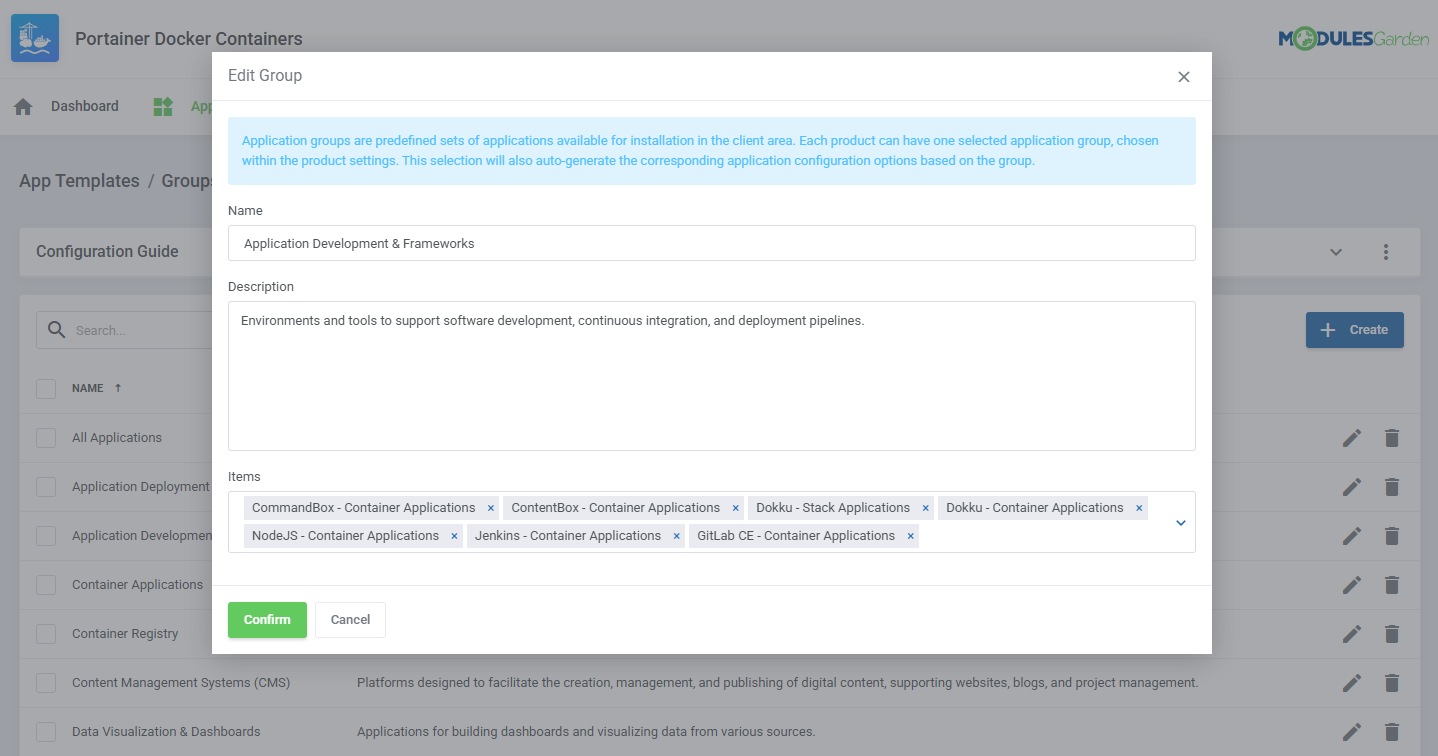This screenshot has width=1438, height=756.
Task: Expand the Items selection dropdown
Action: pos(1179,521)
